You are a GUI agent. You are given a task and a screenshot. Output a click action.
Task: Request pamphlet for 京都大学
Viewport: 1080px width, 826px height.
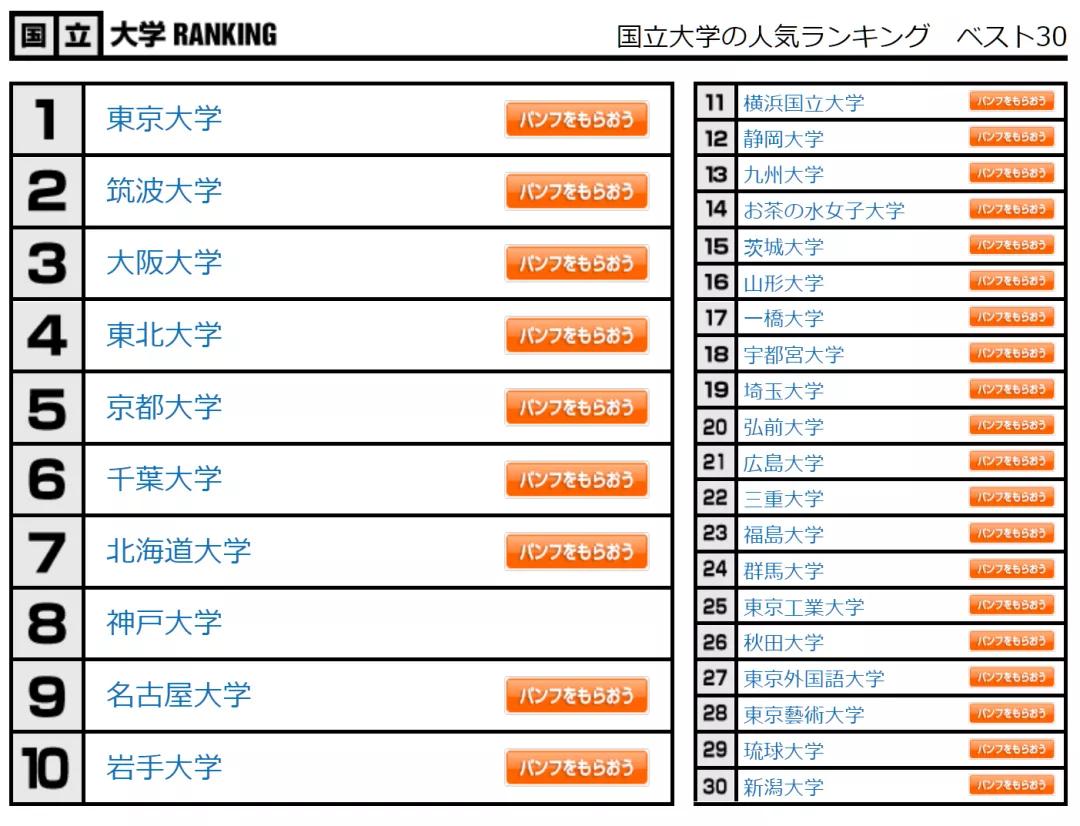point(576,407)
